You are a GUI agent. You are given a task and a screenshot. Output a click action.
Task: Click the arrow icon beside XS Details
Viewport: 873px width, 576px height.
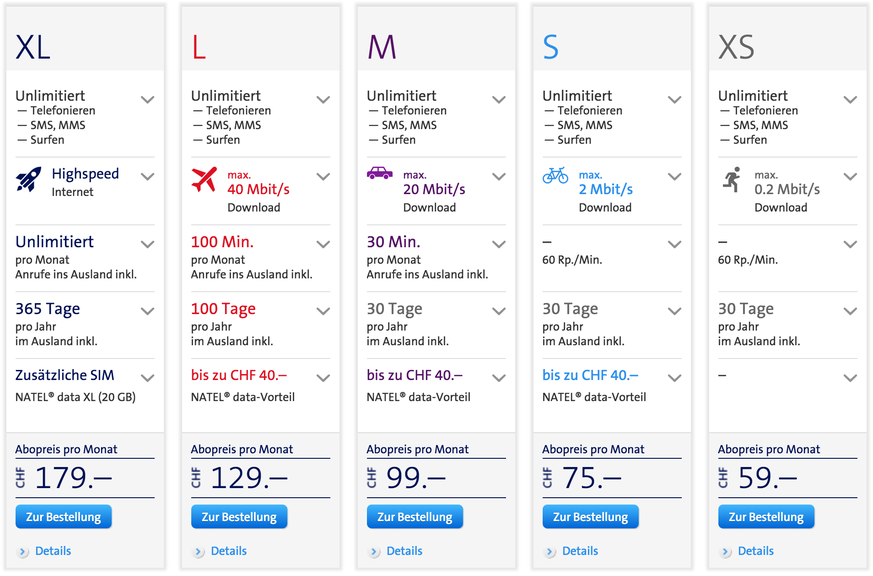(725, 552)
